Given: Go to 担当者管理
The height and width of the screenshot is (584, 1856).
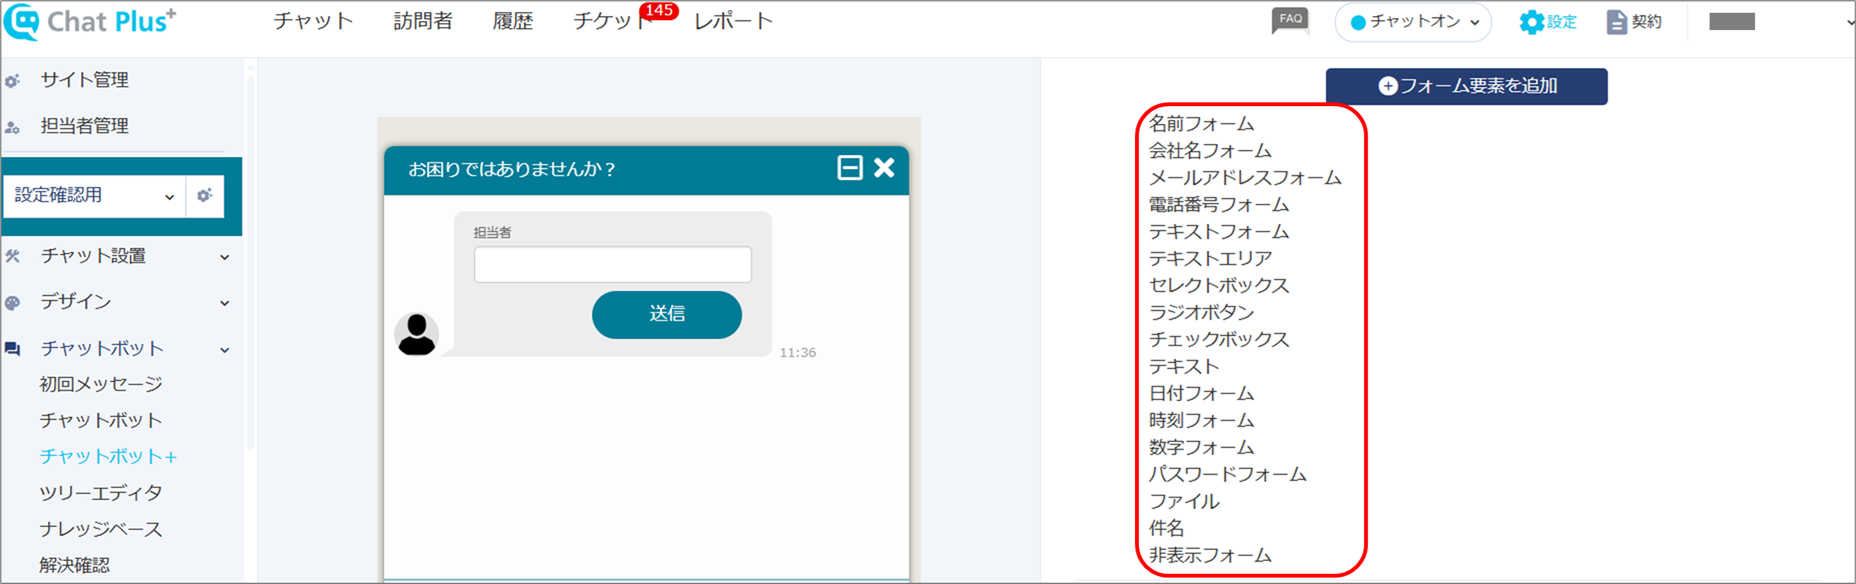Looking at the screenshot, I should coord(84,126).
